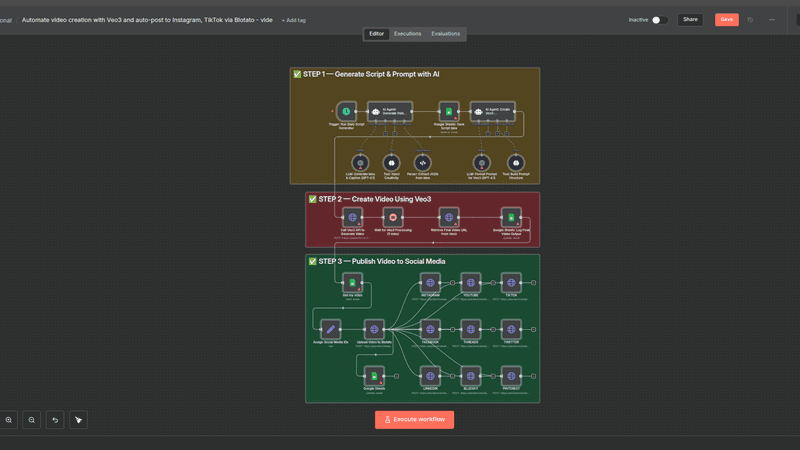Click the Google Sheets: Save Script Idea node

(x=449, y=112)
